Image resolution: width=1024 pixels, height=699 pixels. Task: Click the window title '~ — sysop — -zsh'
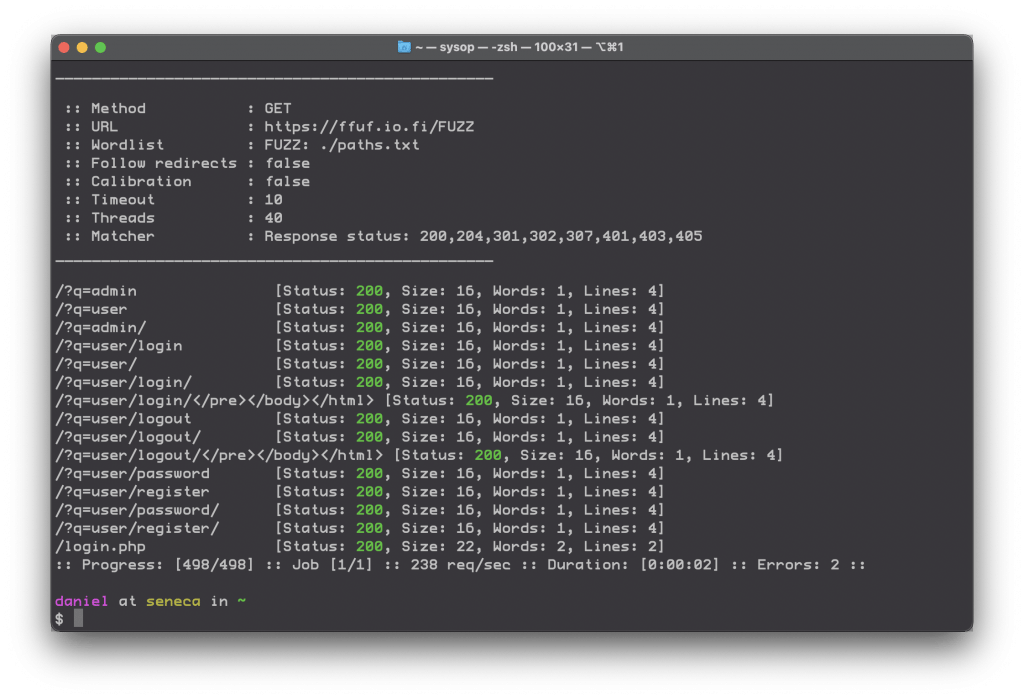466,47
